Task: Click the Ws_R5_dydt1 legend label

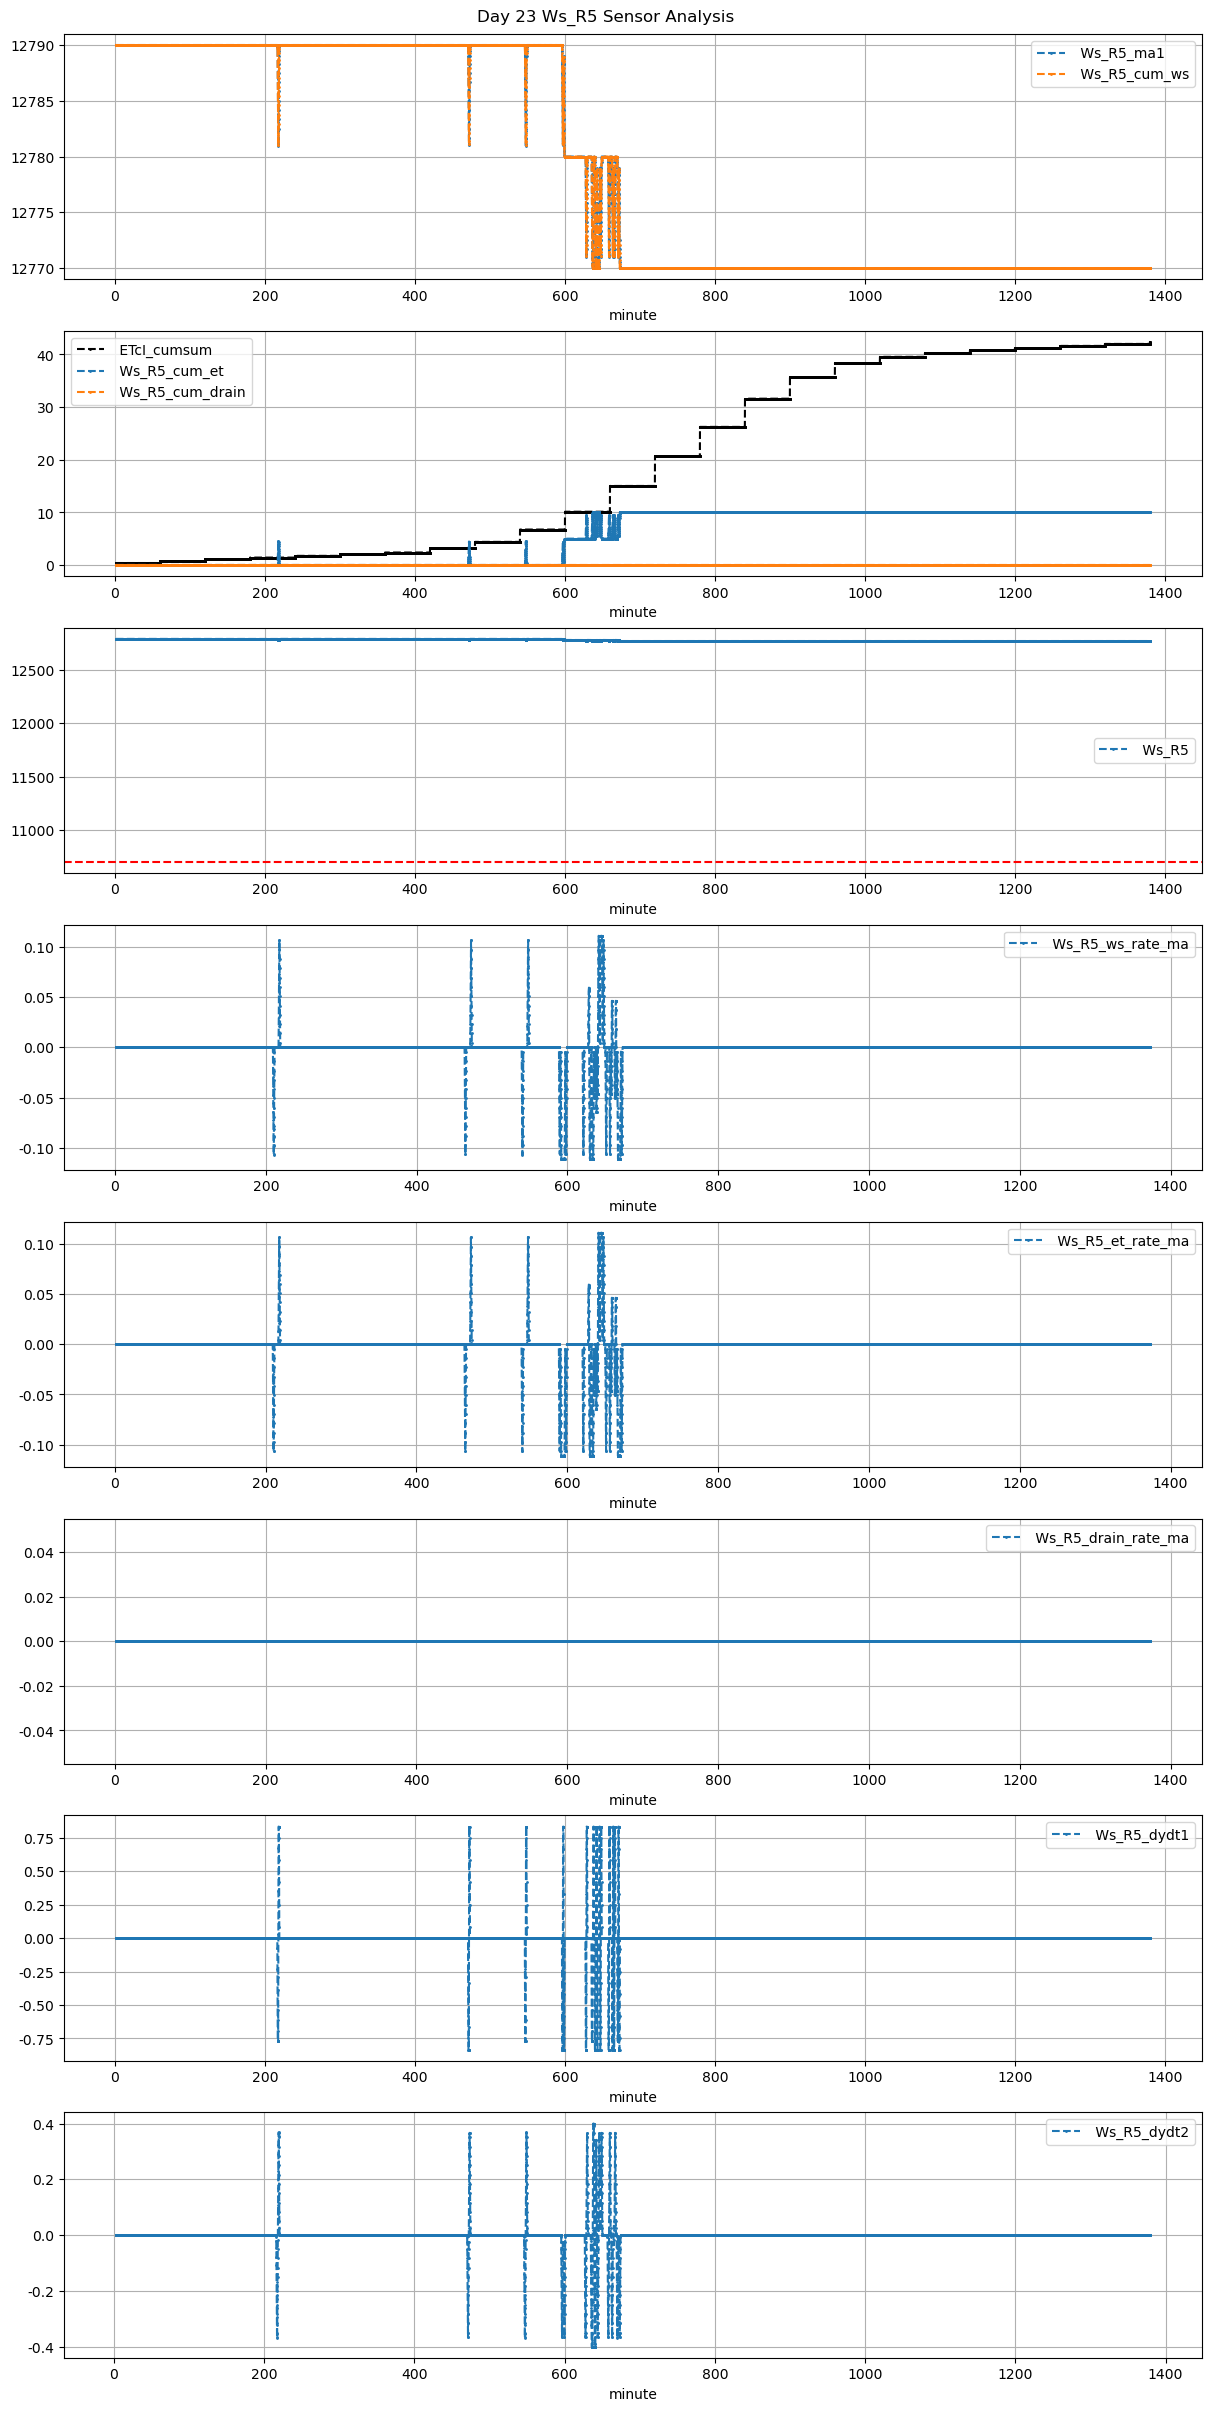Action: point(1141,1835)
